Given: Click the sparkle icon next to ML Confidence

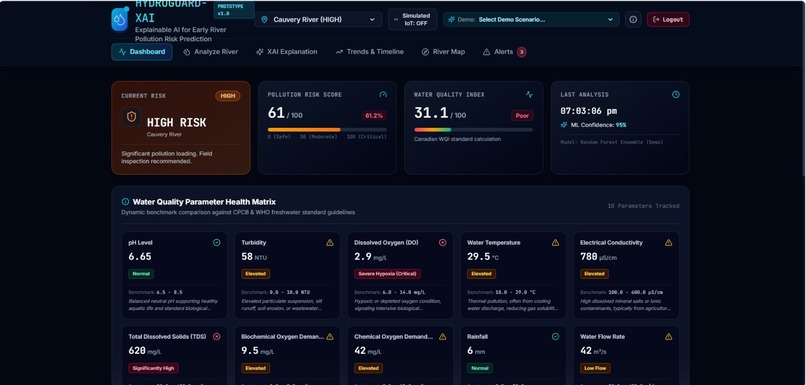Looking at the screenshot, I should tap(564, 125).
